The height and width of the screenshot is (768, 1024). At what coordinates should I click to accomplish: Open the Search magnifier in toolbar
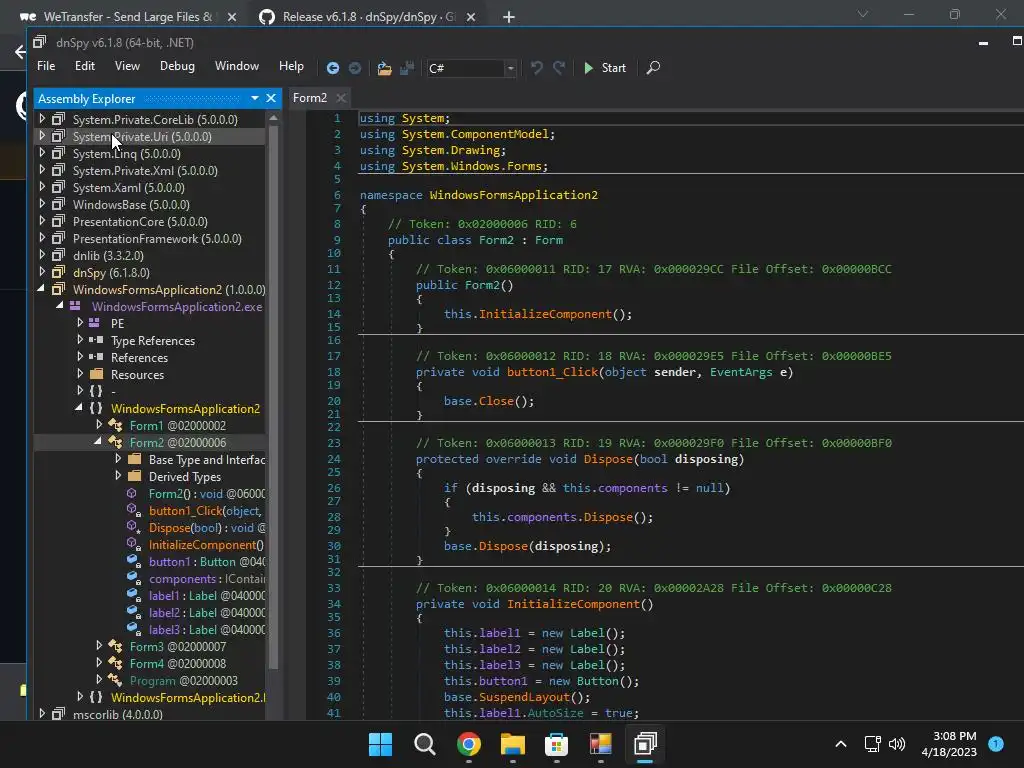click(x=653, y=68)
